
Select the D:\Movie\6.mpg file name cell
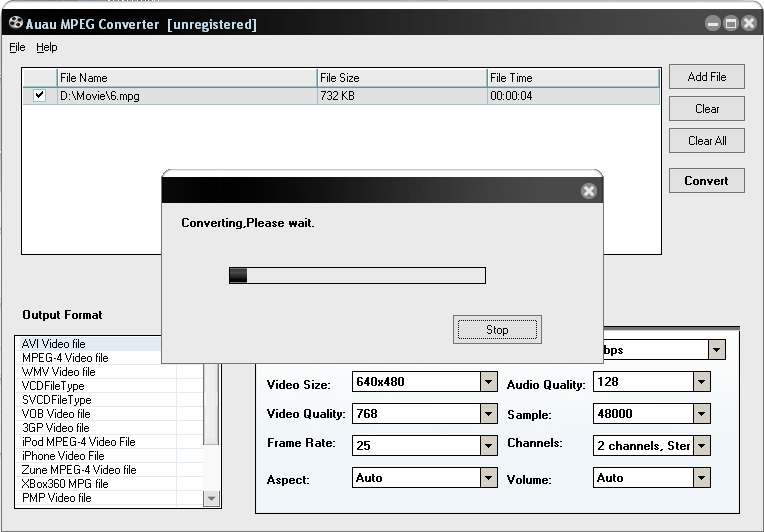(x=187, y=96)
